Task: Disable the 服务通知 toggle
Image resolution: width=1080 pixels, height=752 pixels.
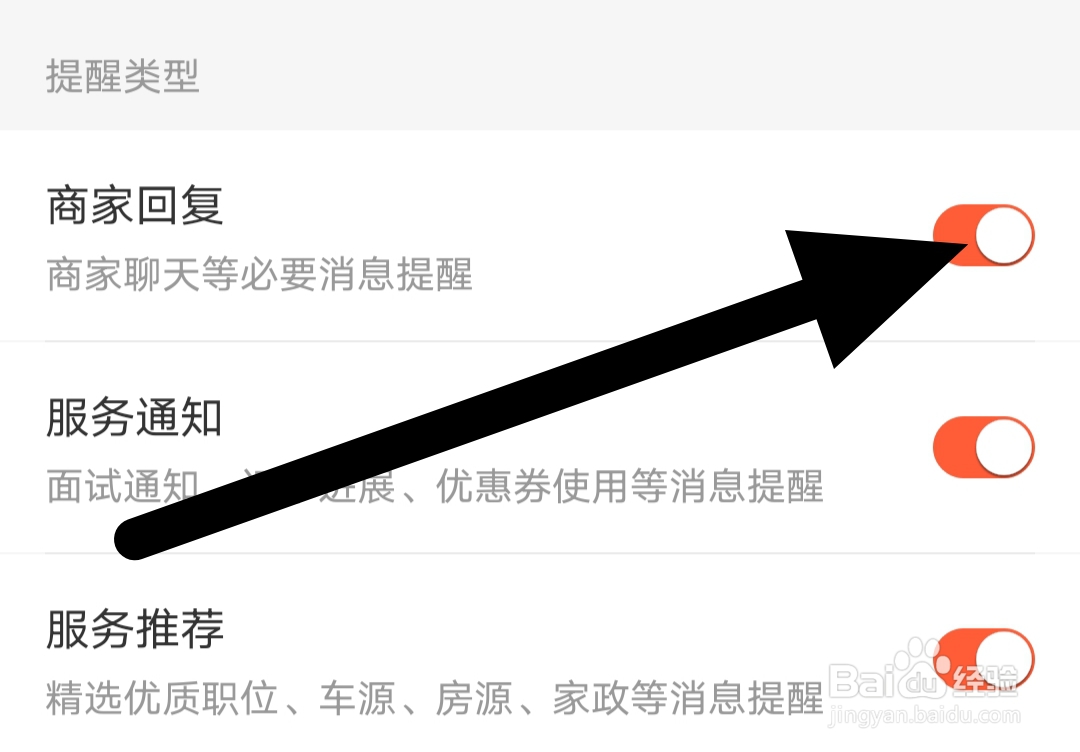Action: pos(984,447)
